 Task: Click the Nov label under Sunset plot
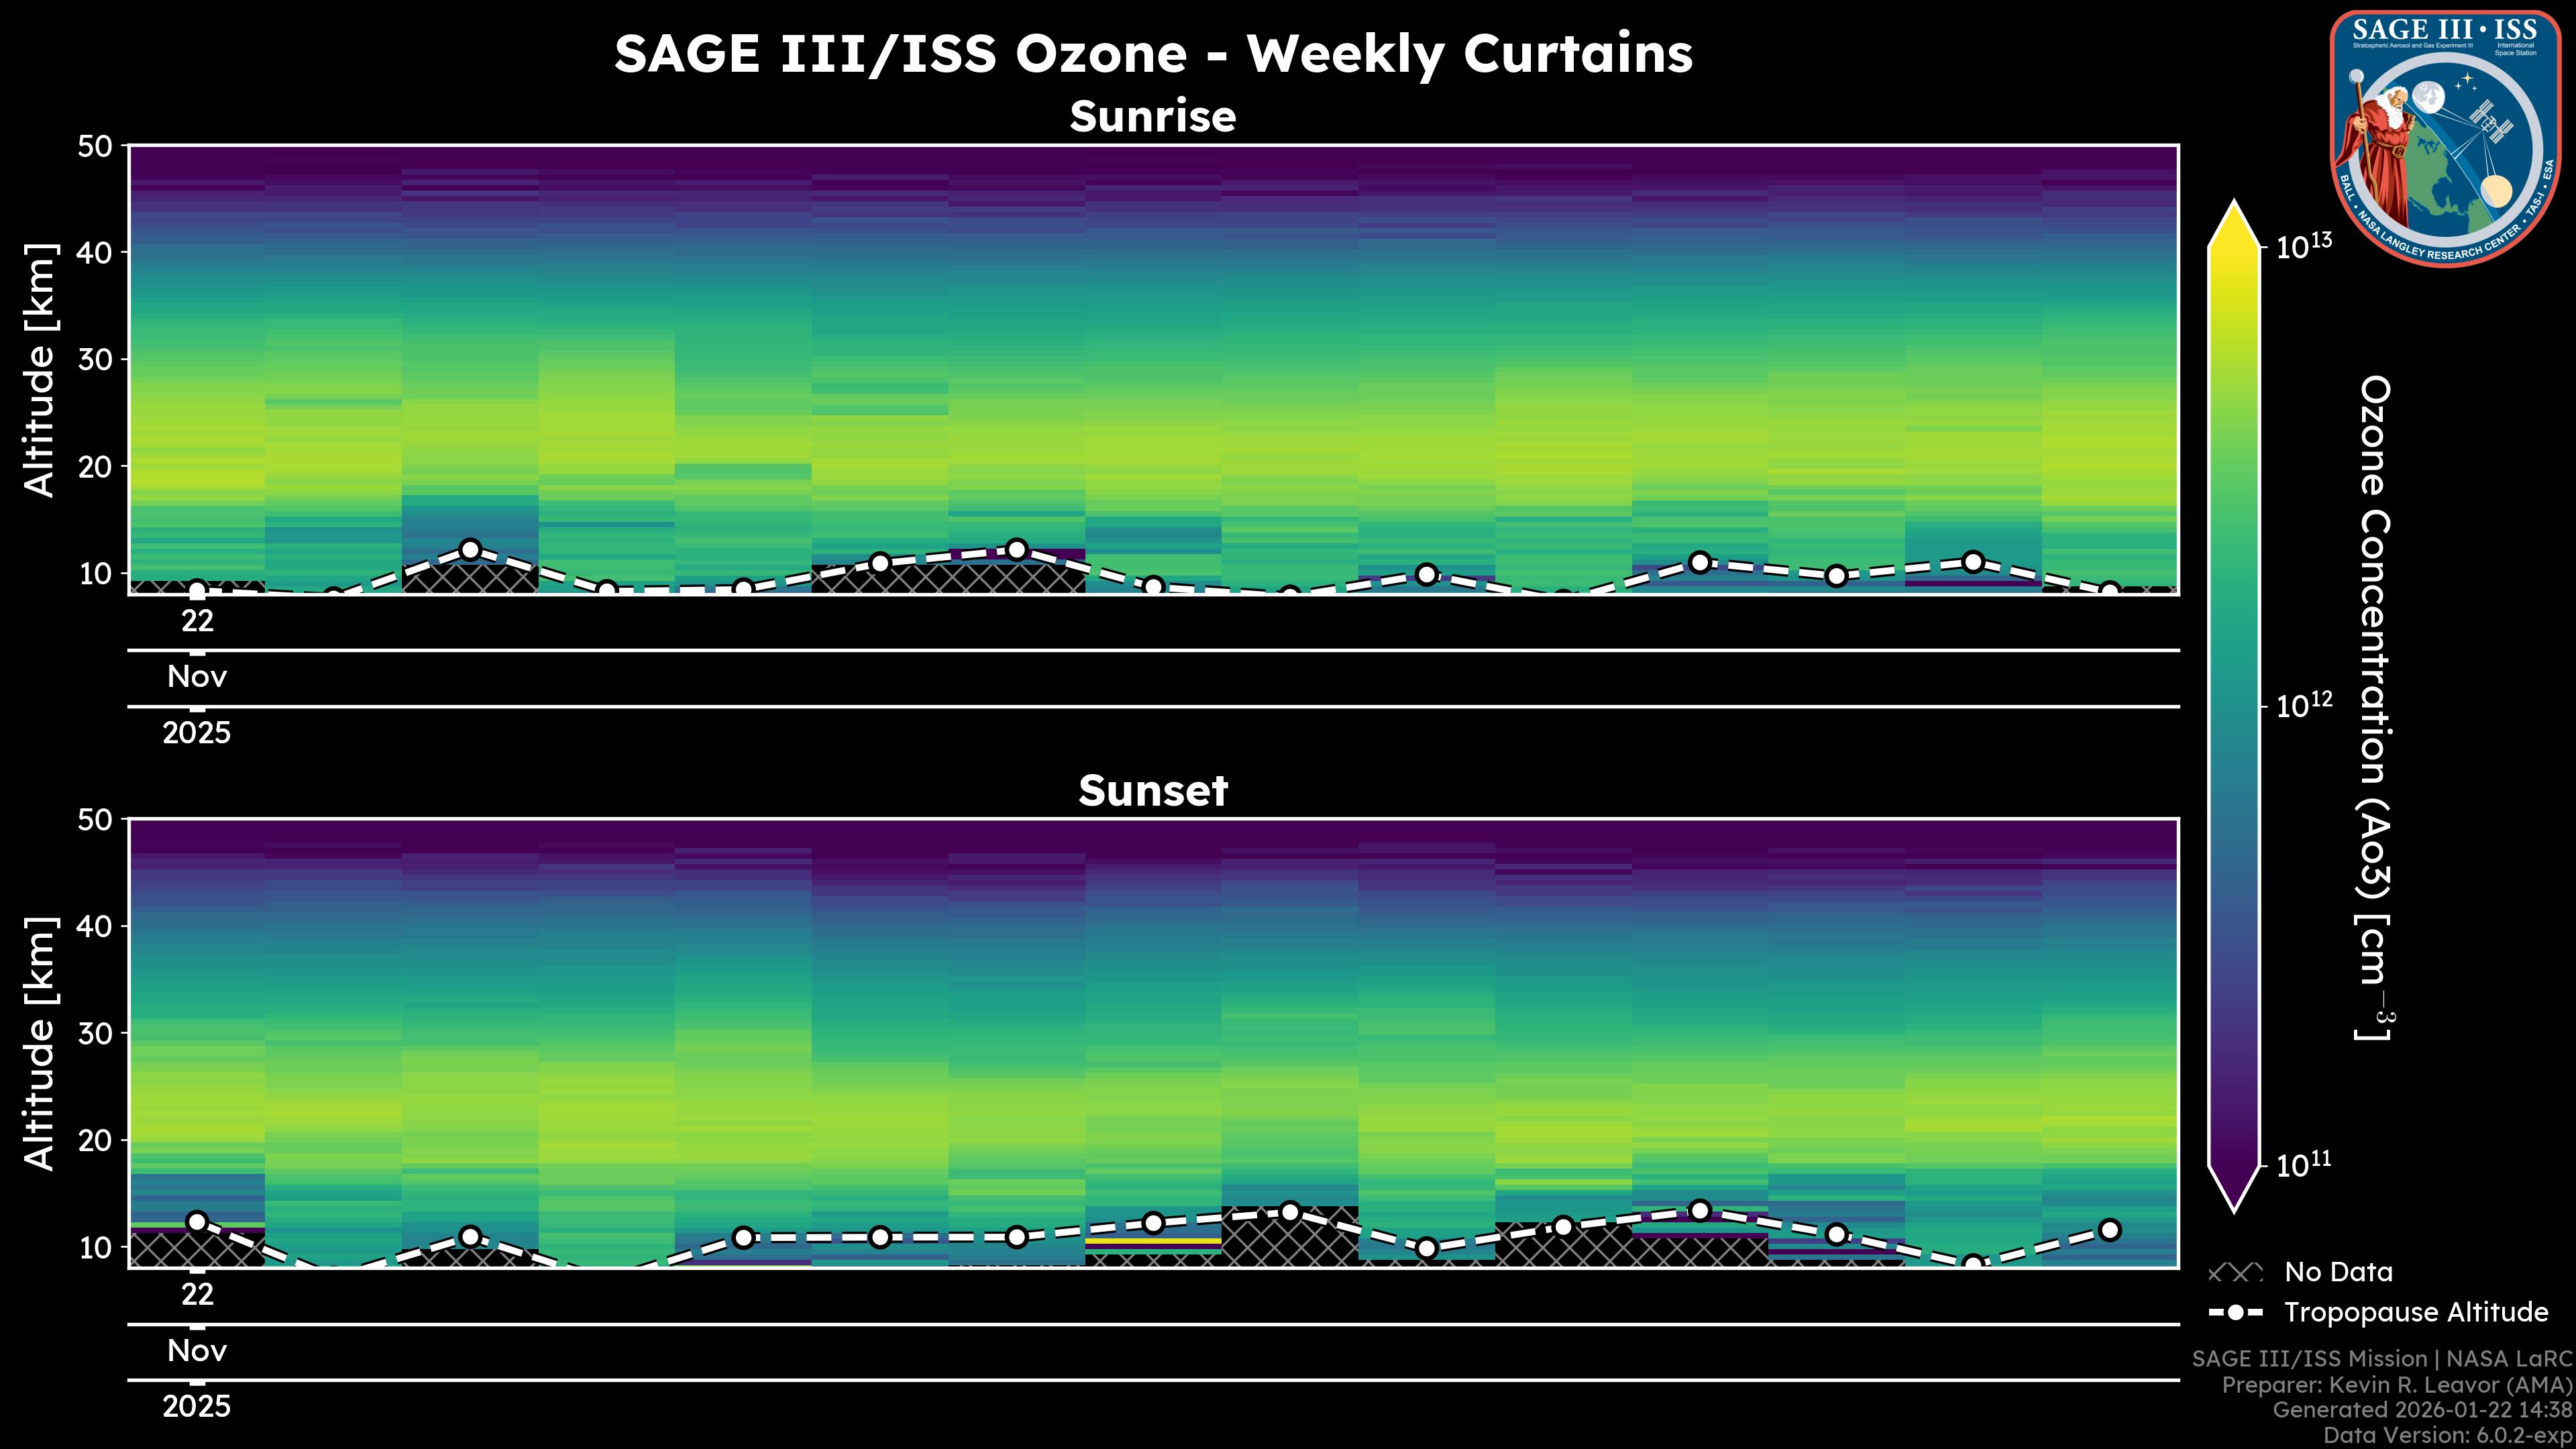tap(197, 1351)
